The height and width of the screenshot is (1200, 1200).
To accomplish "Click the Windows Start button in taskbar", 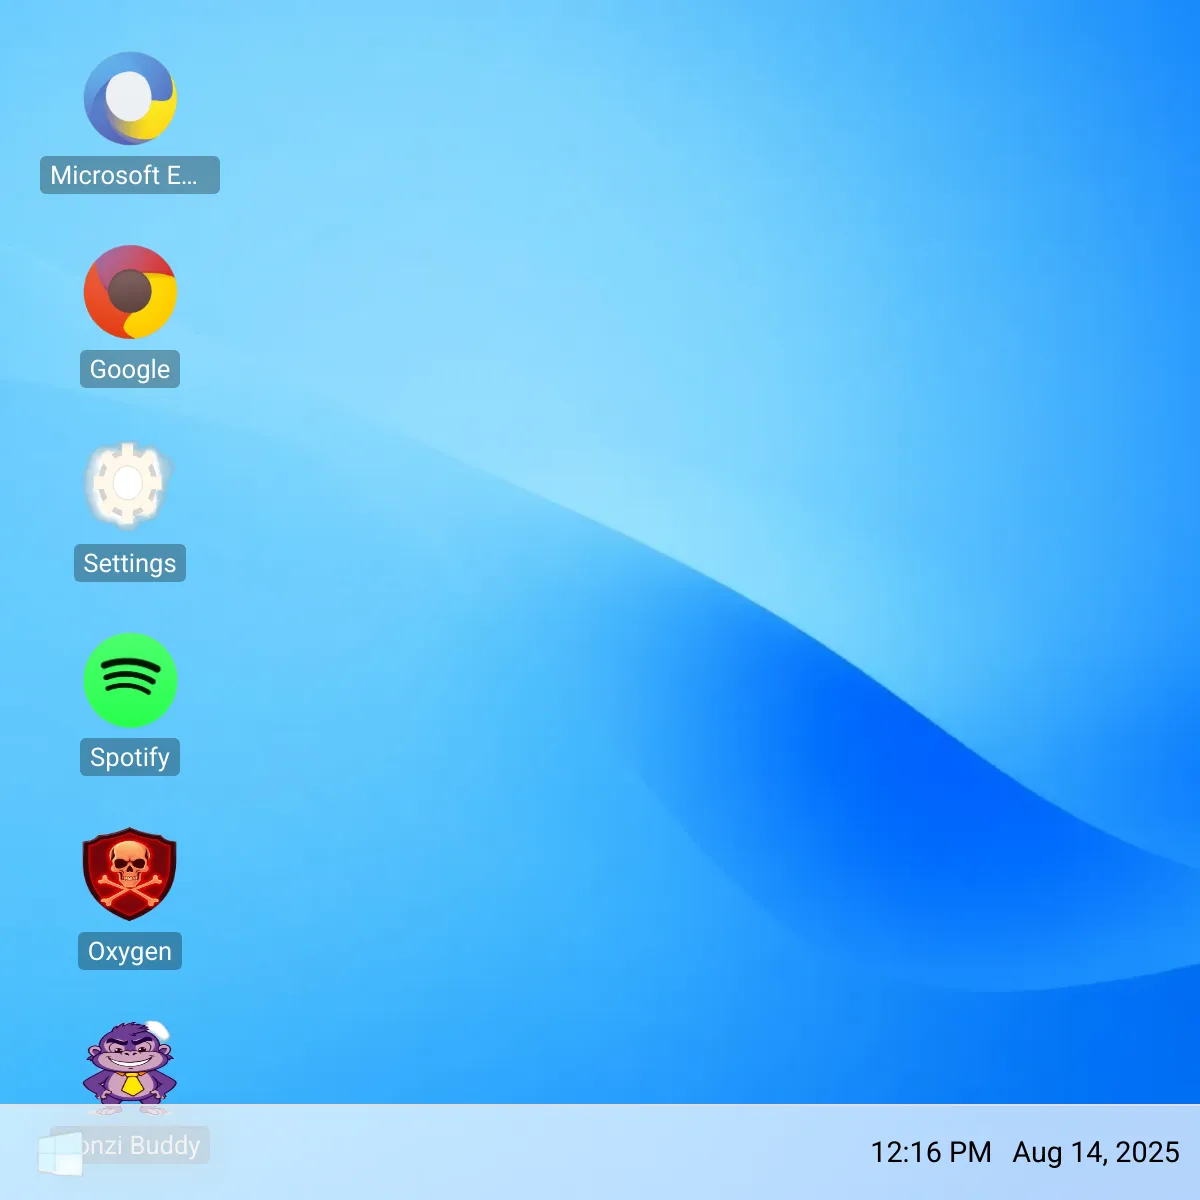I will [60, 1154].
